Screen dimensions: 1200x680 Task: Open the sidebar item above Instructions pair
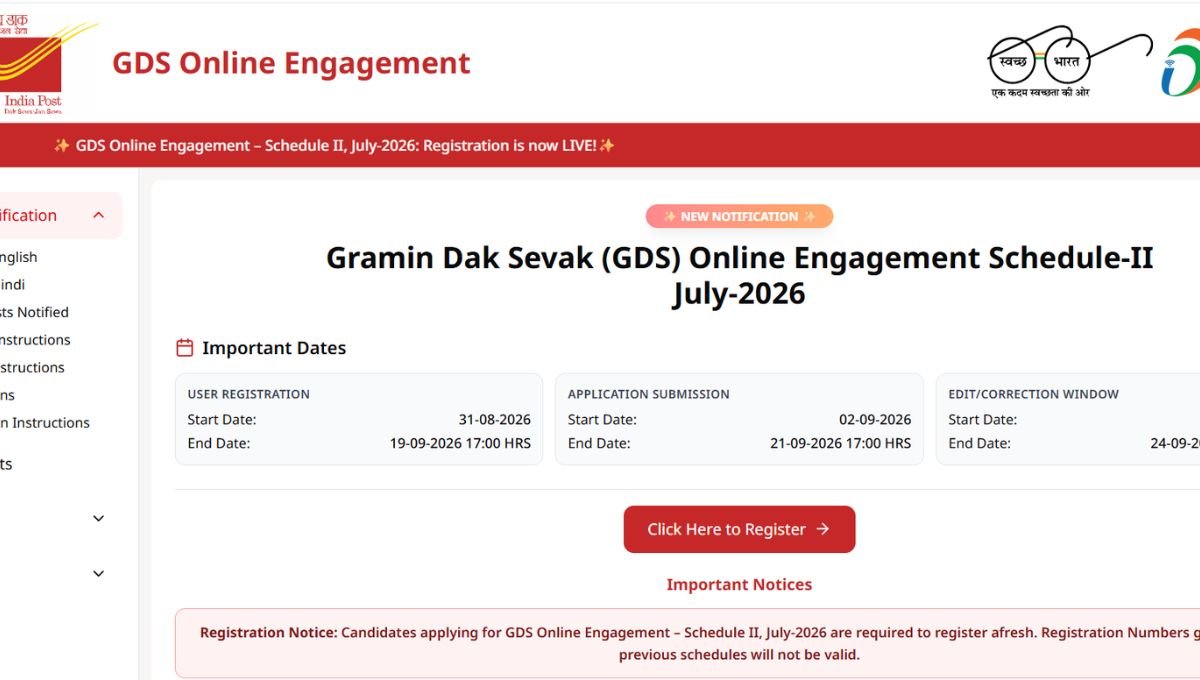[34, 312]
